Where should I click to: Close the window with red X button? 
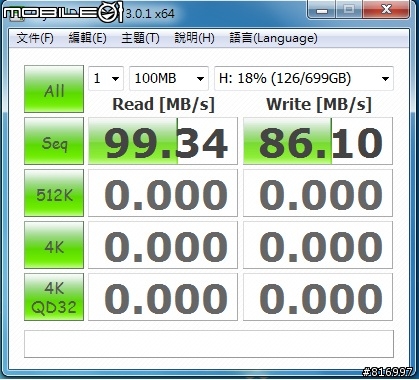pos(386,9)
